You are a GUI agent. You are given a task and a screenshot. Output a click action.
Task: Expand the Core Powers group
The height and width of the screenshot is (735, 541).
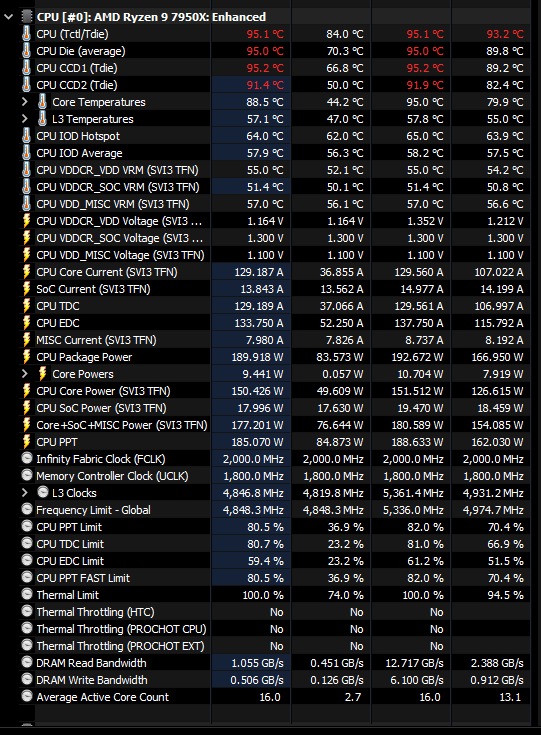click(25, 374)
